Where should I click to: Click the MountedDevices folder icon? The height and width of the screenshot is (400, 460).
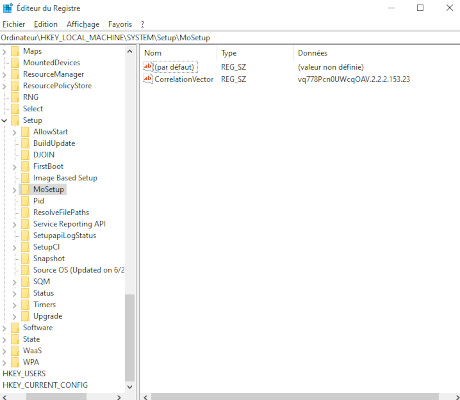(x=15, y=63)
